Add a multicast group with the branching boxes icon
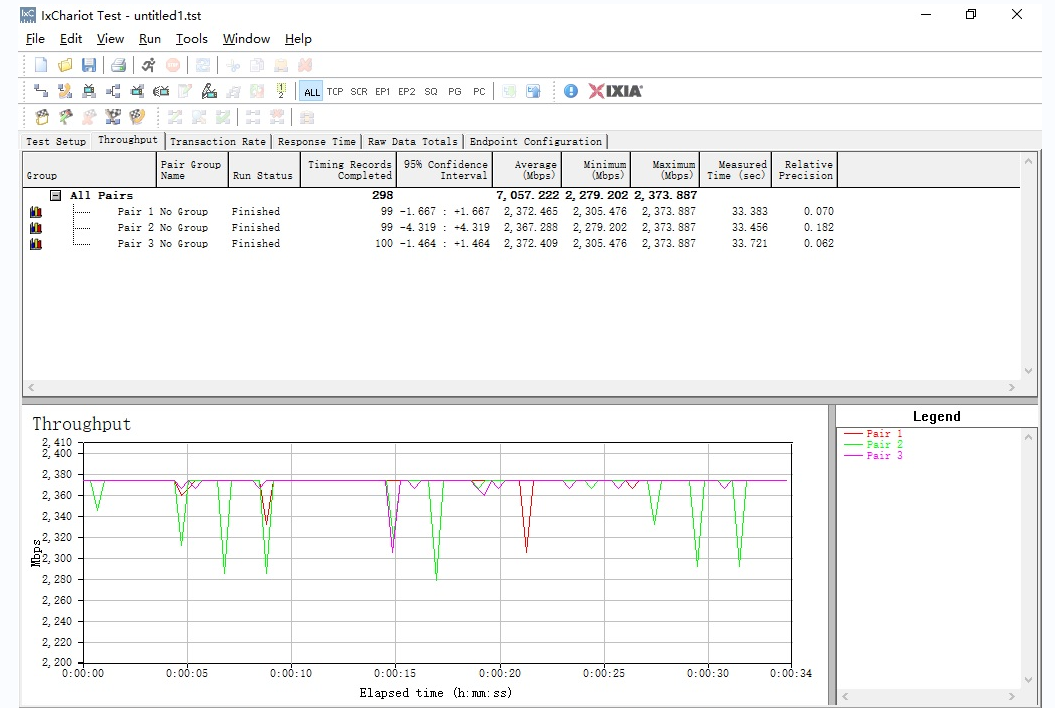Viewport: 1055px width, 708px height. [113, 91]
